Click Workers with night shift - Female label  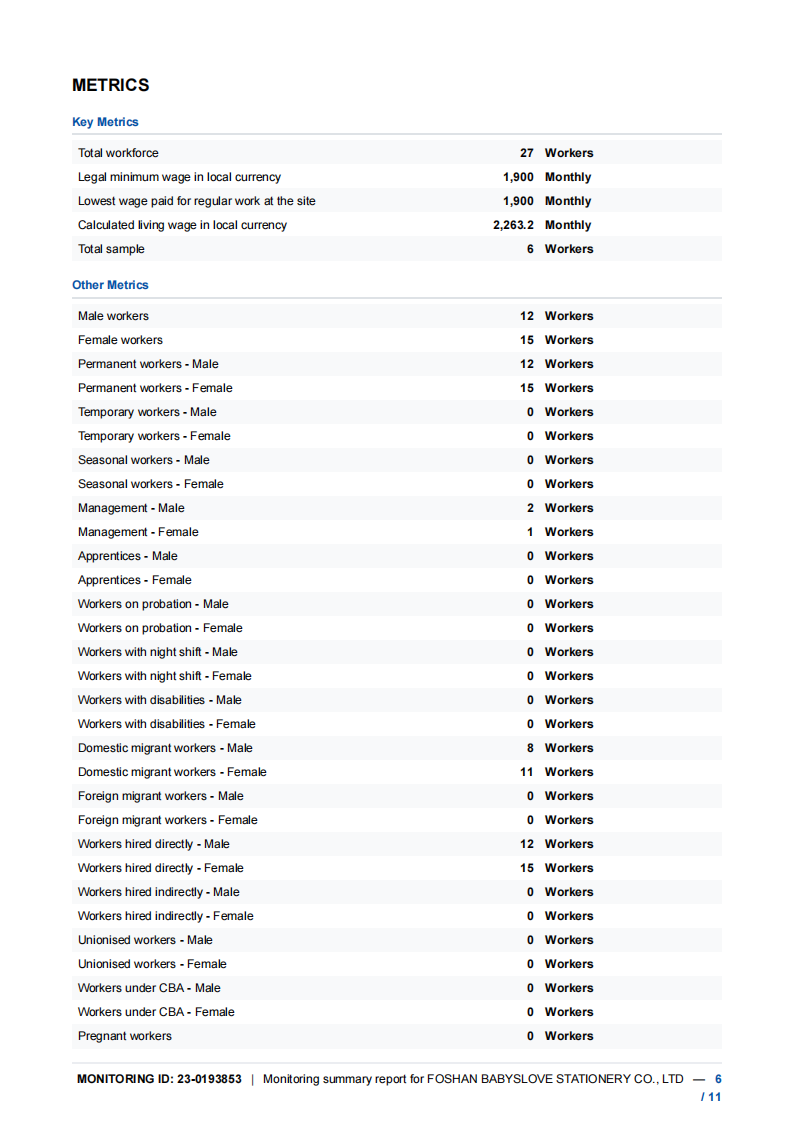pos(165,676)
